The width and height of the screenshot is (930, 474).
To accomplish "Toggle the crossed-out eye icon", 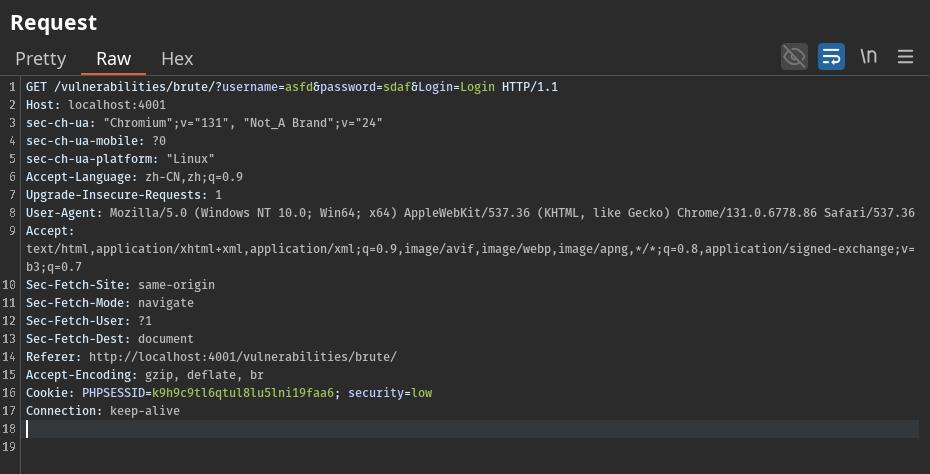I will (794, 57).
